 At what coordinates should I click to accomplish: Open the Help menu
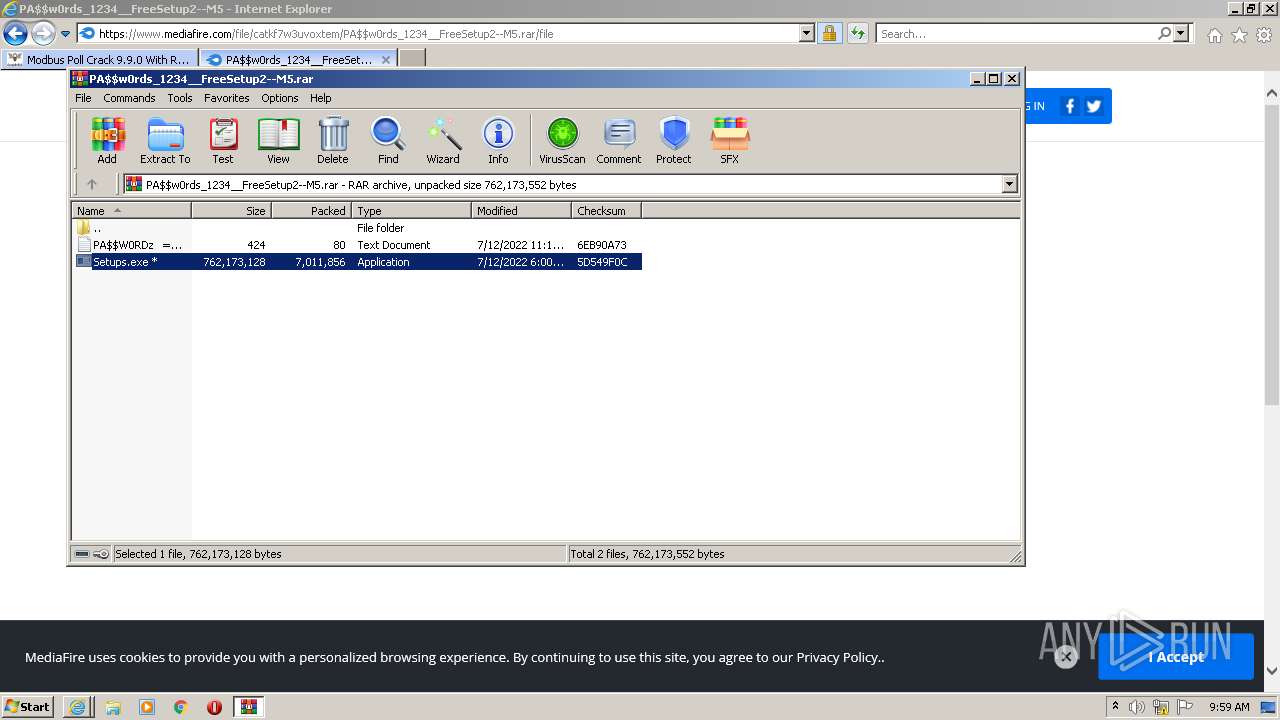[x=321, y=98]
